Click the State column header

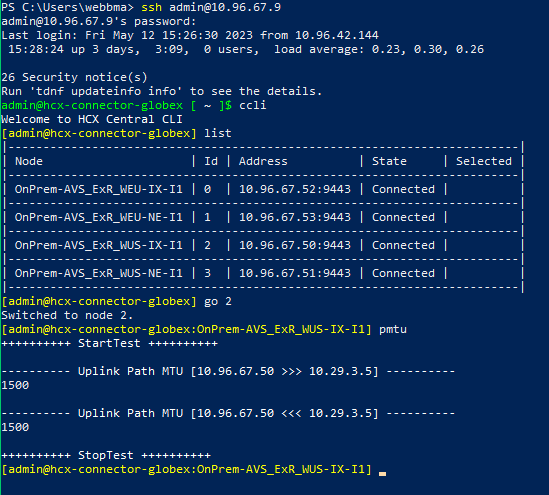point(389,161)
